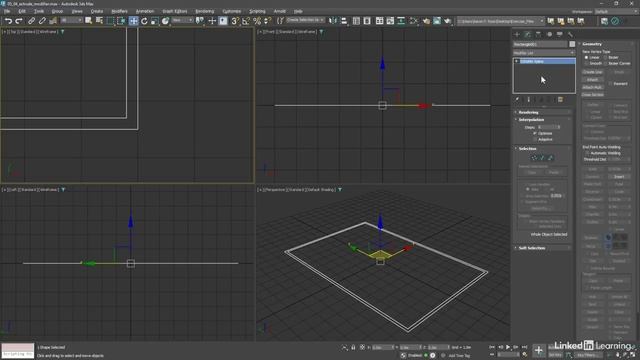
Task: Click the object name input field
Action: [x=540, y=44]
